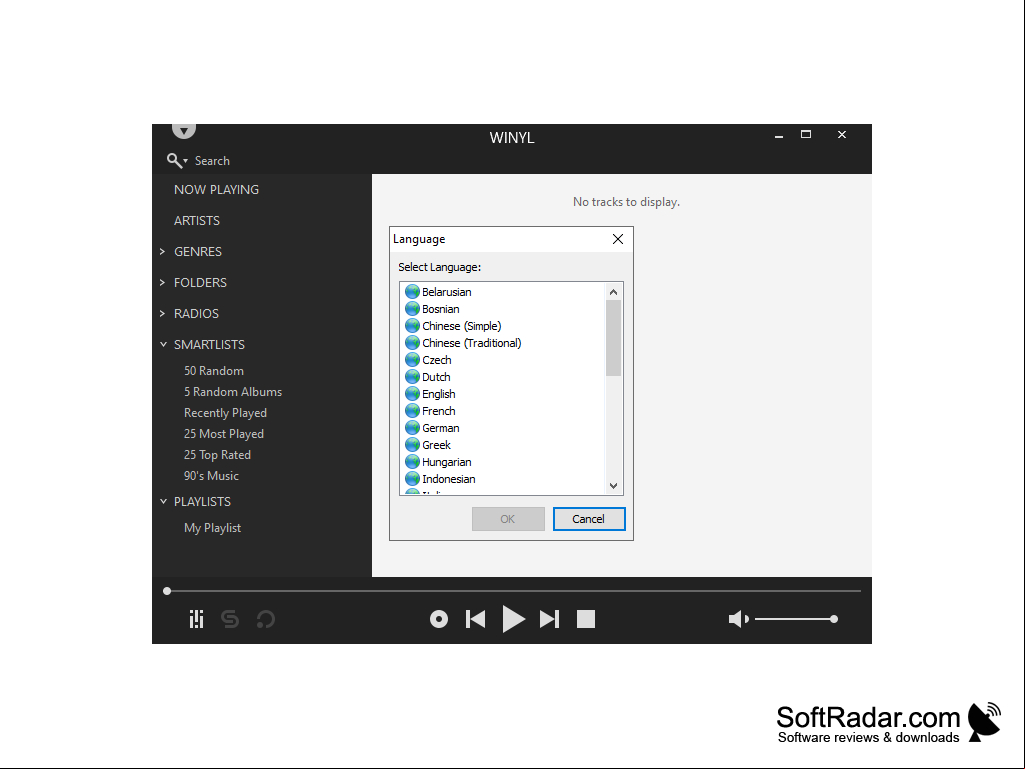Click the globe icon beside Czech

[412, 360]
